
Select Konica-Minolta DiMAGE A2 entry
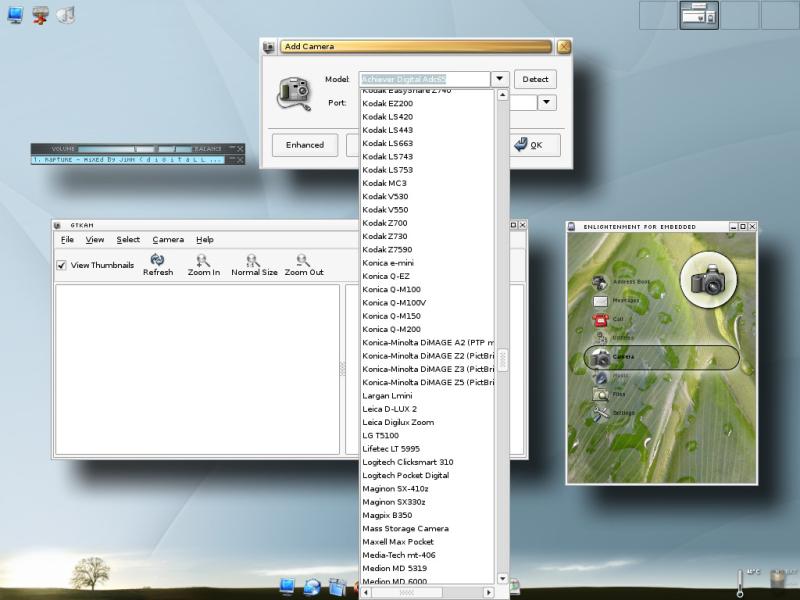428,342
